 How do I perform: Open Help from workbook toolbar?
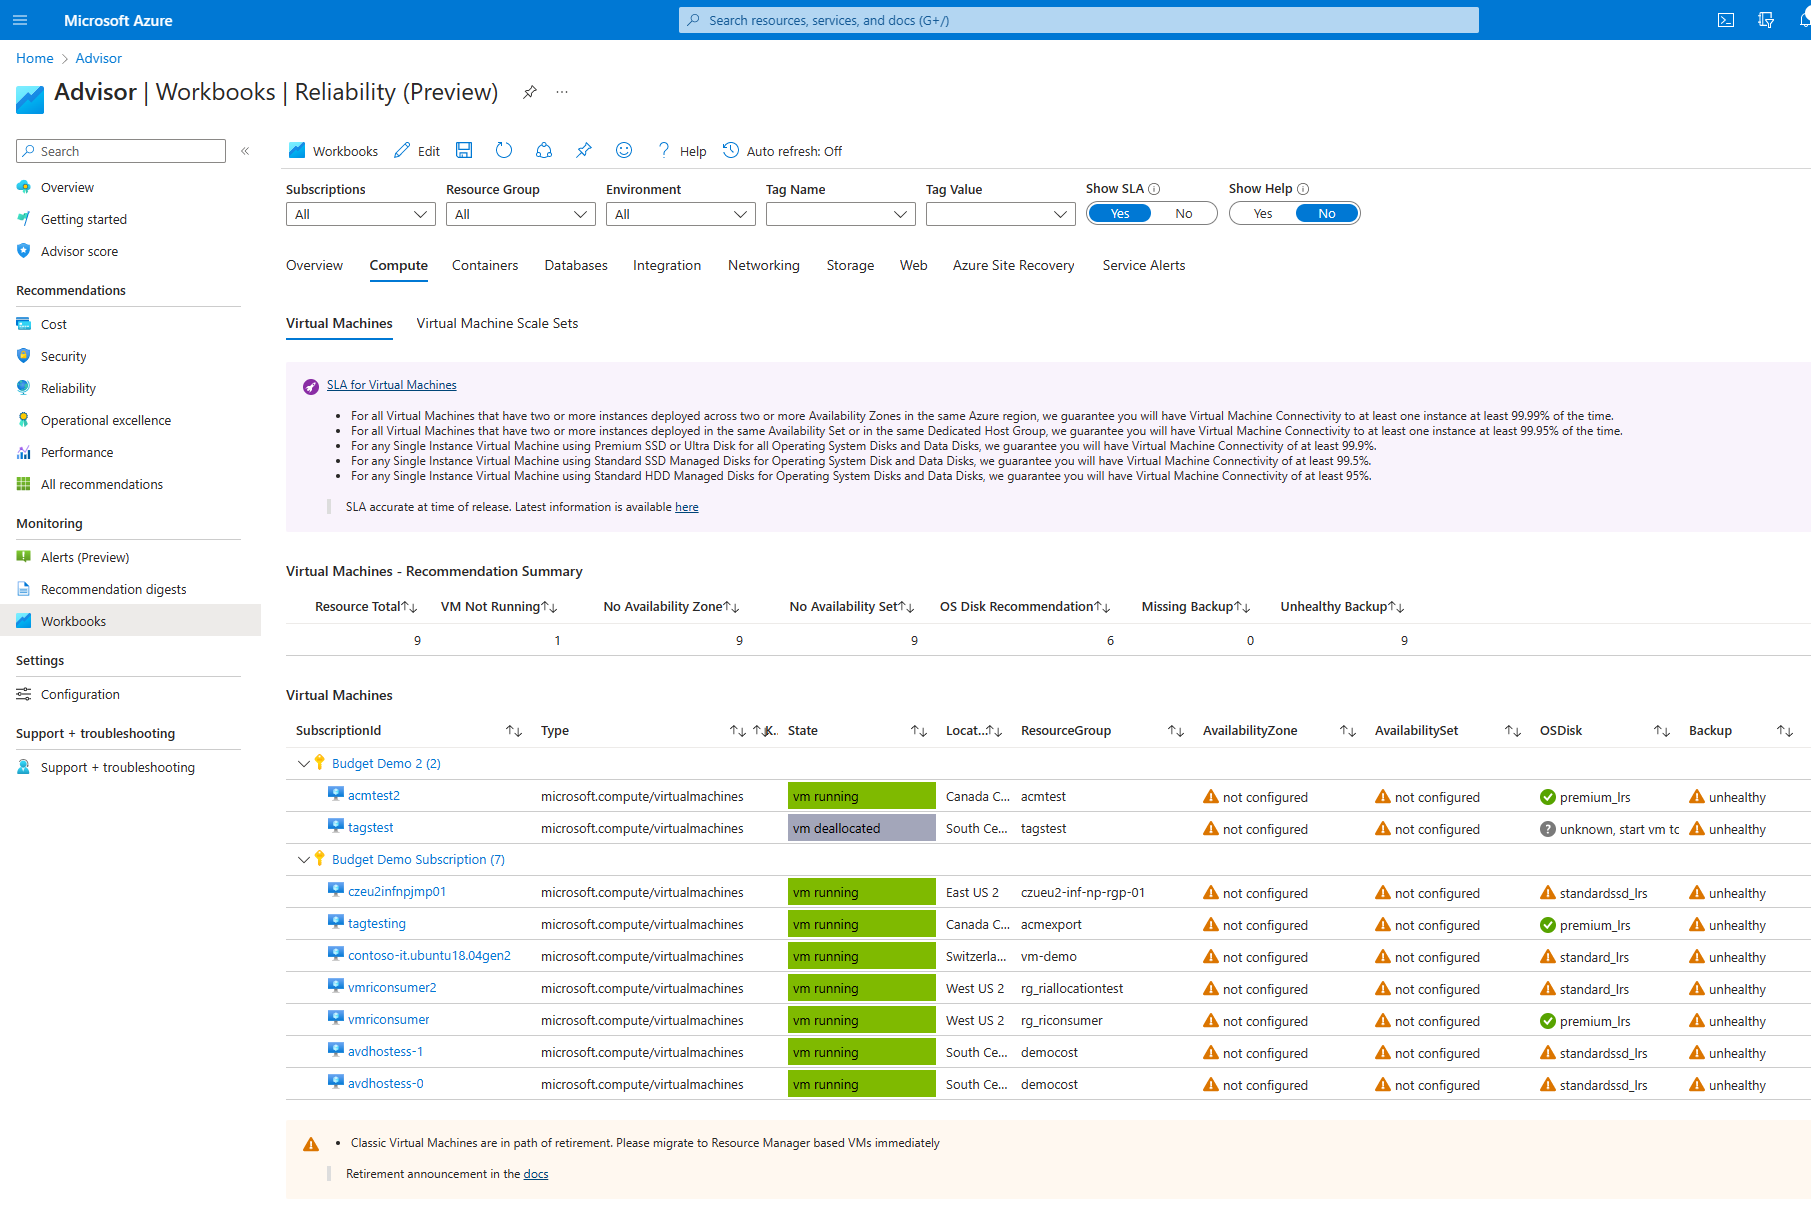pos(681,151)
